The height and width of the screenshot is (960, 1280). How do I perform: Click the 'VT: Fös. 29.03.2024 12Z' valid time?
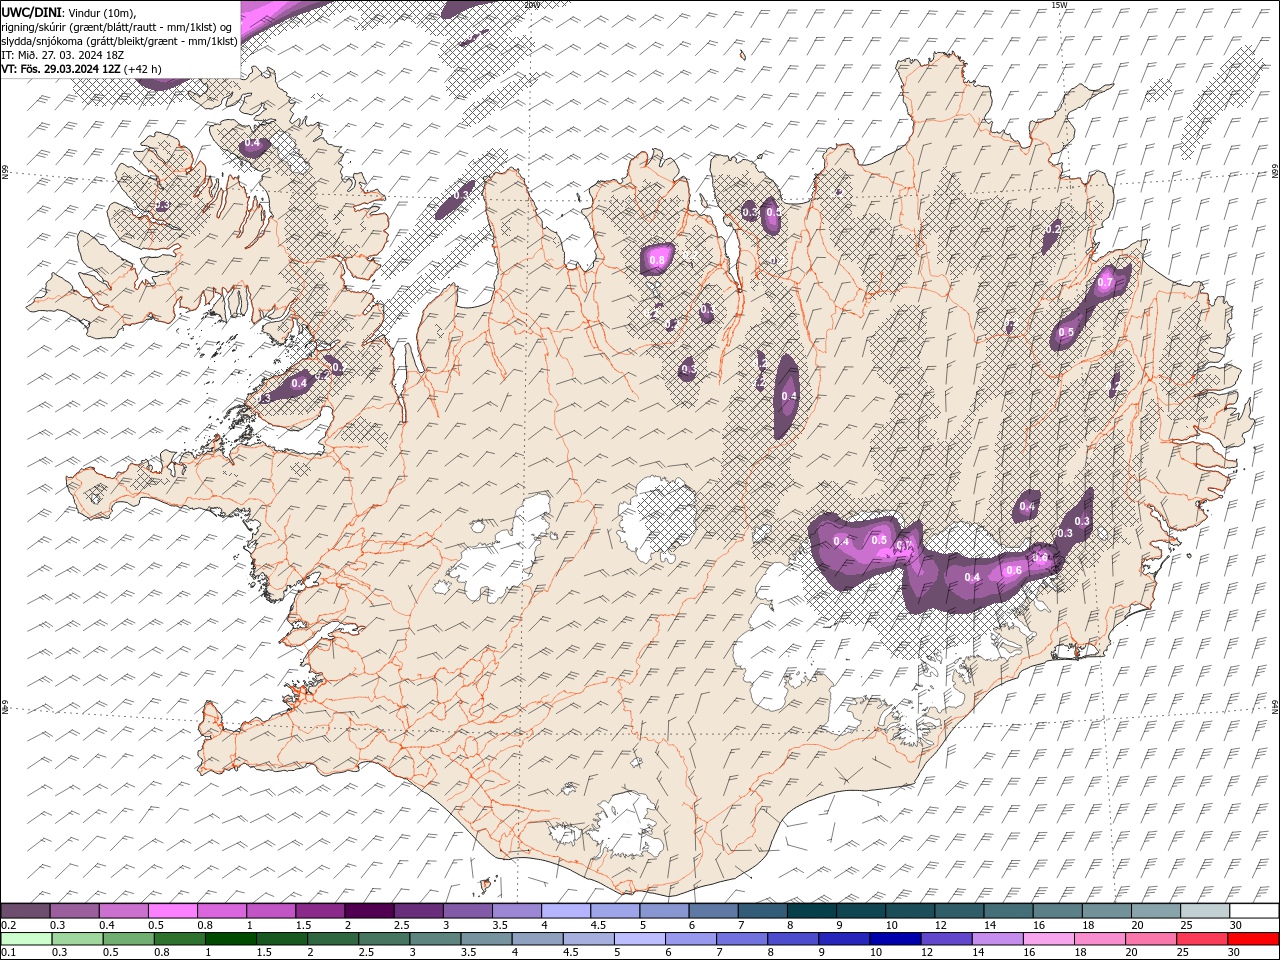coord(61,69)
